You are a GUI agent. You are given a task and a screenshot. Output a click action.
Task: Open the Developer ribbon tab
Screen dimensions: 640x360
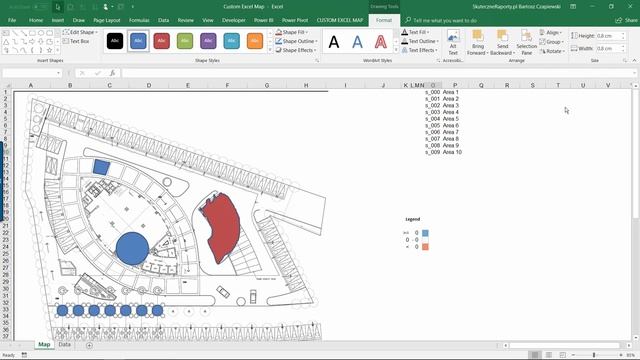pyautogui.click(x=234, y=20)
